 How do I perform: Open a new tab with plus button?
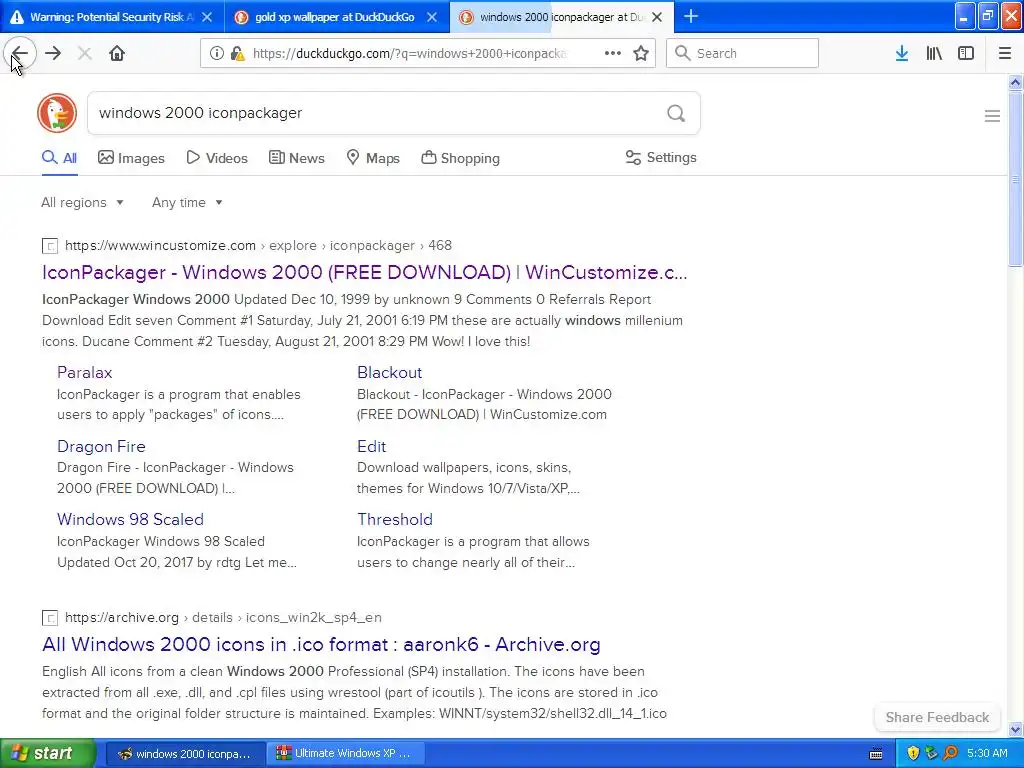(691, 16)
